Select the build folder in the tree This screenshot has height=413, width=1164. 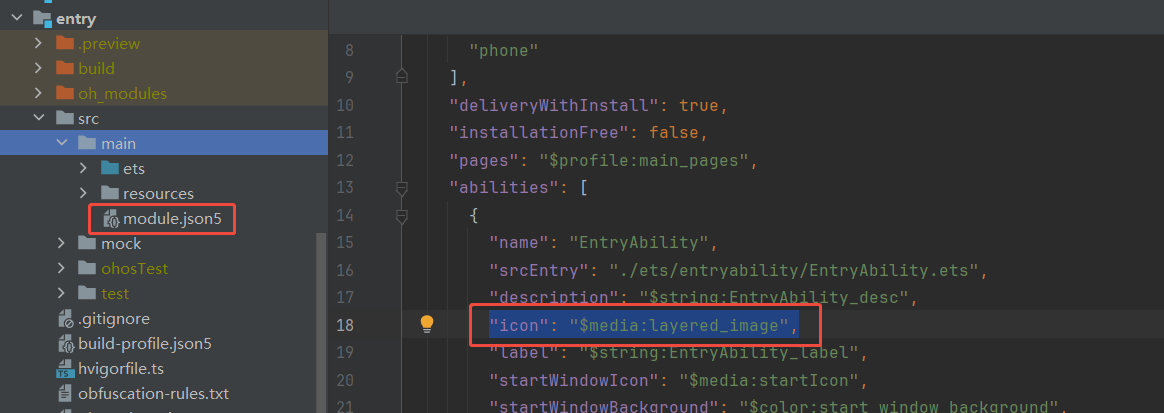(96, 69)
